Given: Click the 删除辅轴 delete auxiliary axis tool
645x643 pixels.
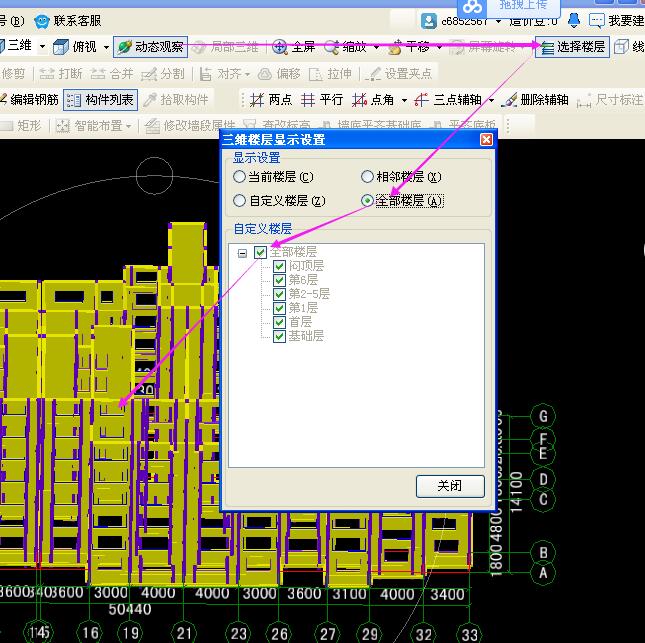Looking at the screenshot, I should coord(535,100).
